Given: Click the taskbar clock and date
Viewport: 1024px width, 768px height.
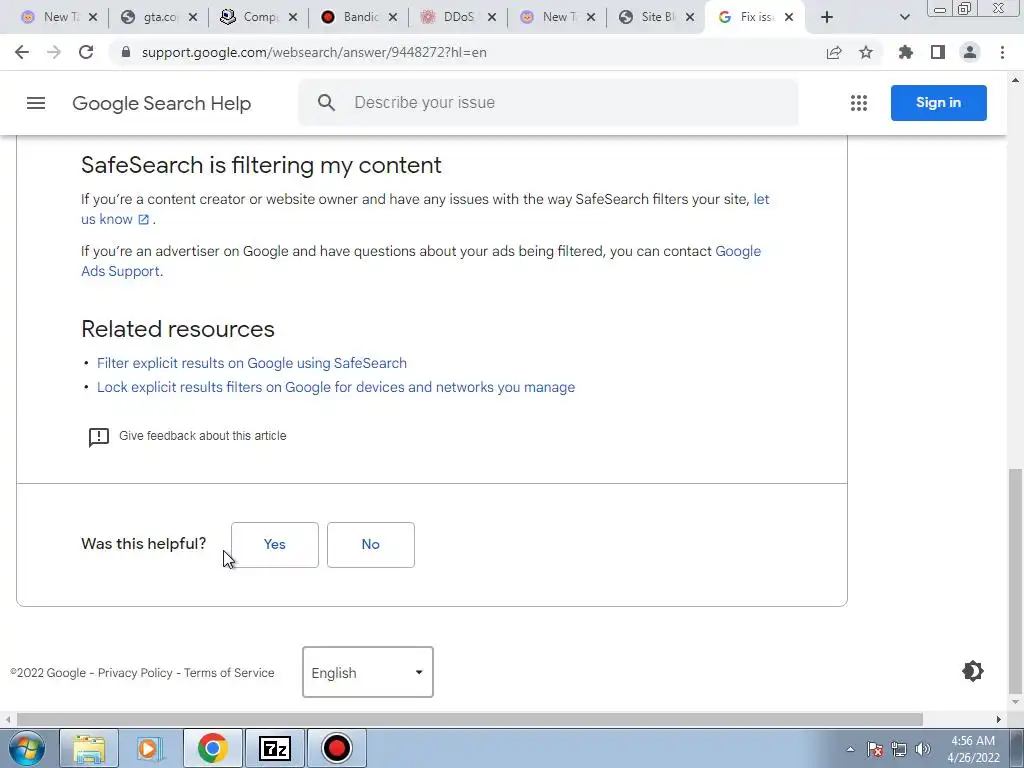Looking at the screenshot, I should (973, 749).
